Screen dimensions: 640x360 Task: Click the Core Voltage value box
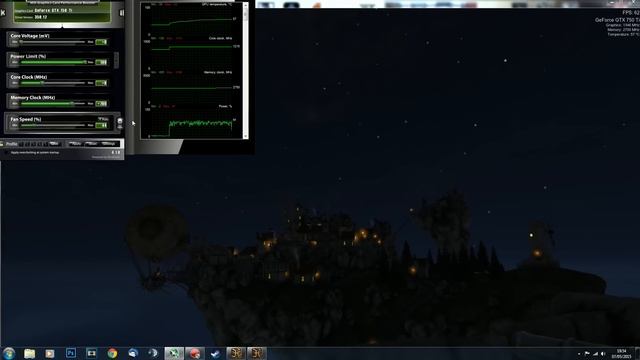[x=101, y=42]
